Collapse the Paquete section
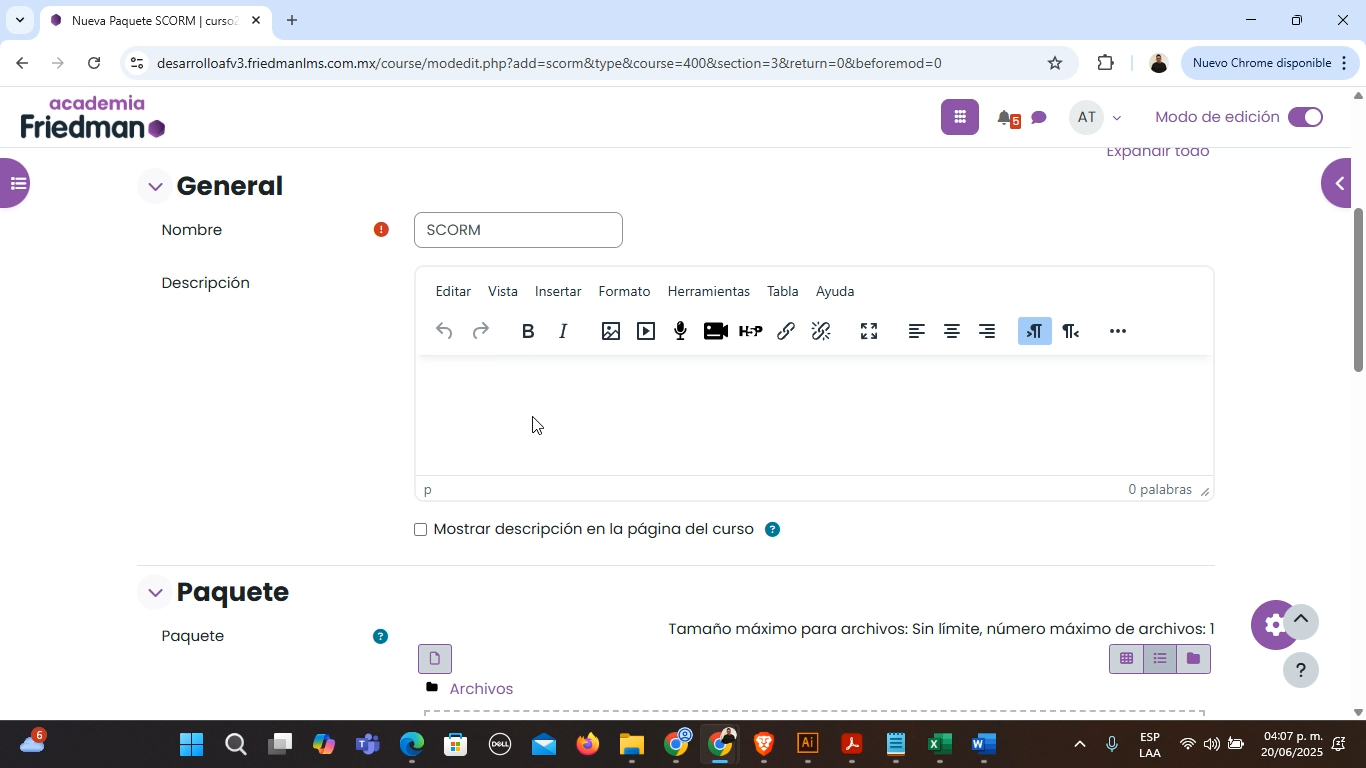This screenshot has height=768, width=1366. point(155,592)
